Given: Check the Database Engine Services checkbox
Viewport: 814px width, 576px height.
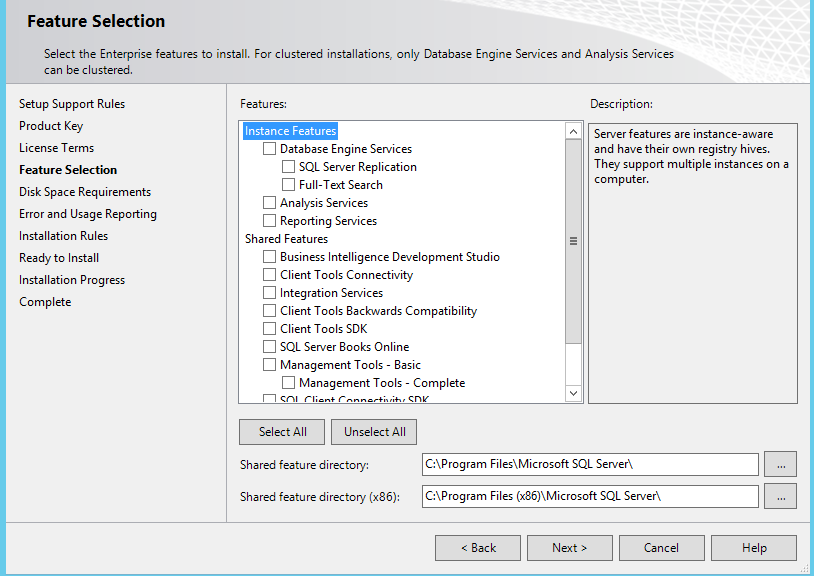Looking at the screenshot, I should tap(269, 149).
